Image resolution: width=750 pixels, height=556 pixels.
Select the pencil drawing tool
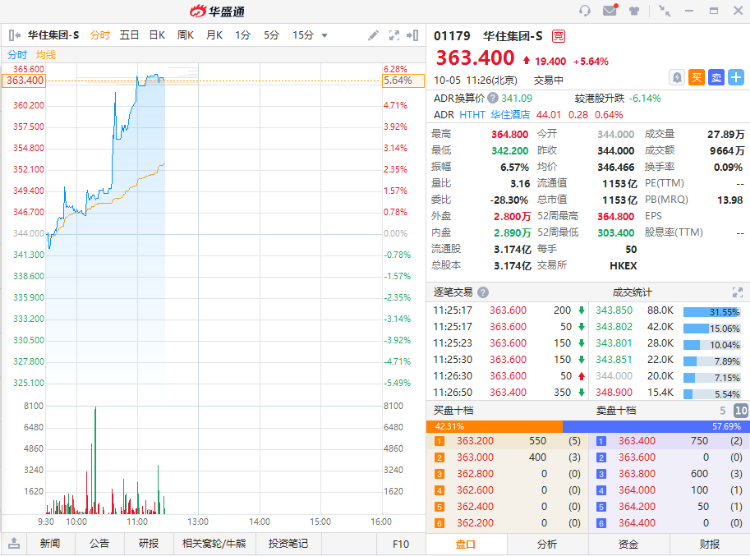coord(373,35)
